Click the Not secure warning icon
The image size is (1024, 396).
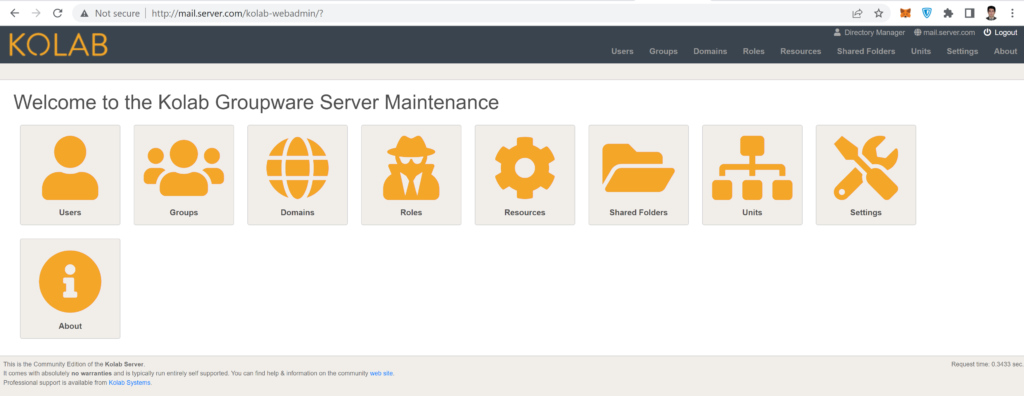[84, 13]
